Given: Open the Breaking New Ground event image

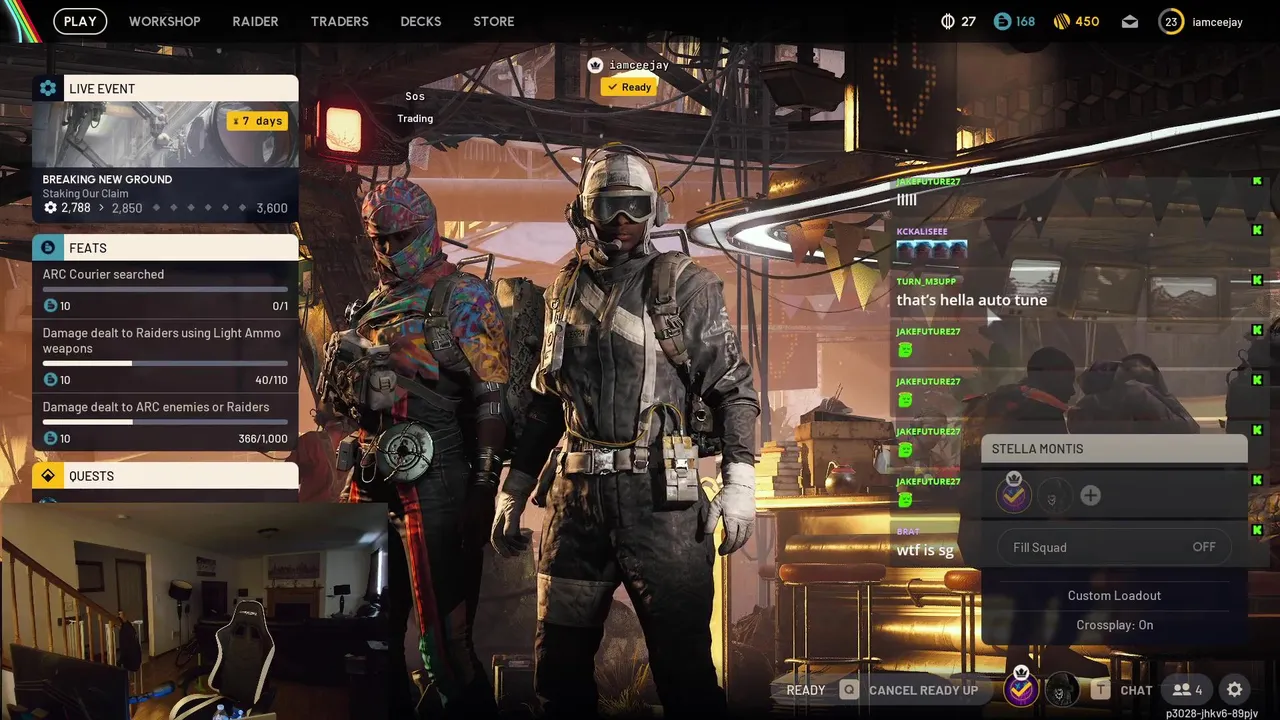Looking at the screenshot, I should click(165, 134).
